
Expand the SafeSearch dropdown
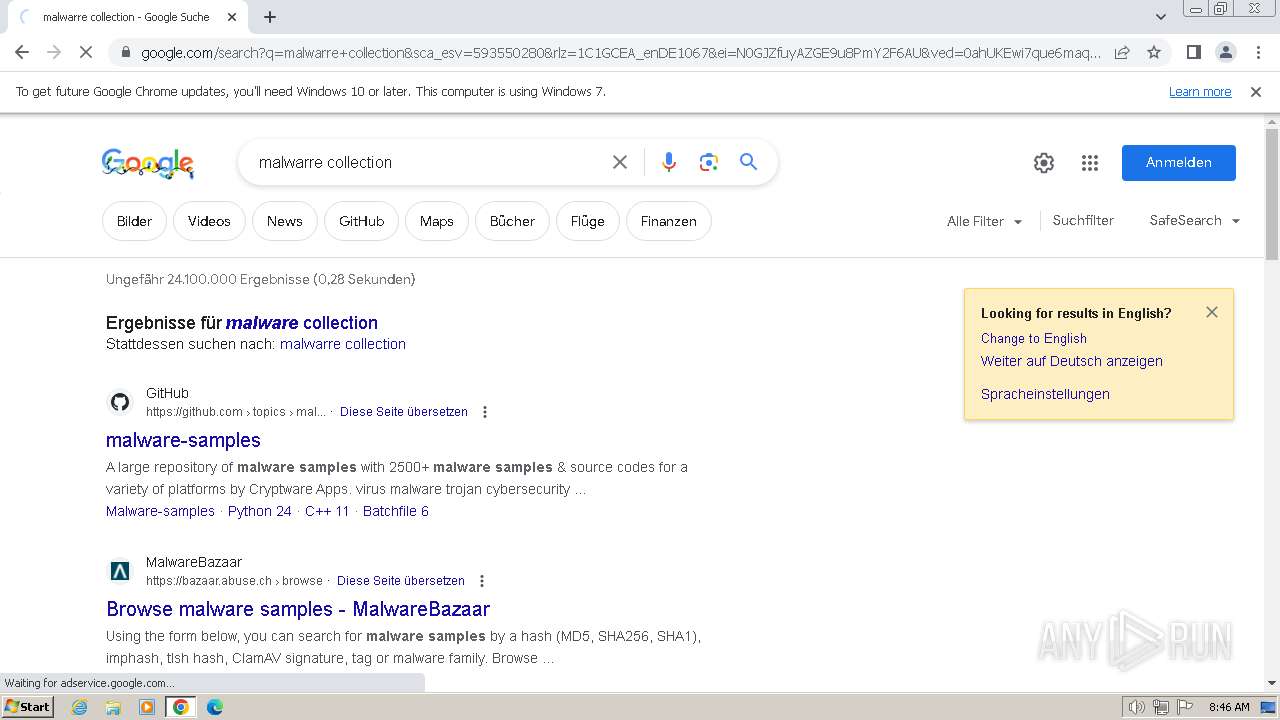[1194, 220]
